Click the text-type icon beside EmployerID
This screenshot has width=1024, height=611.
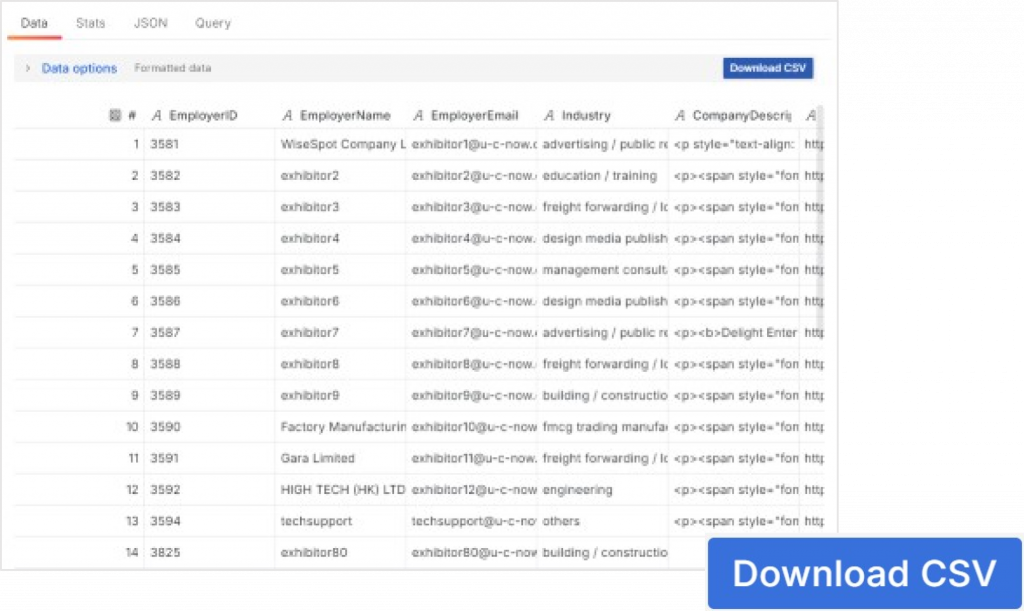tap(157, 115)
